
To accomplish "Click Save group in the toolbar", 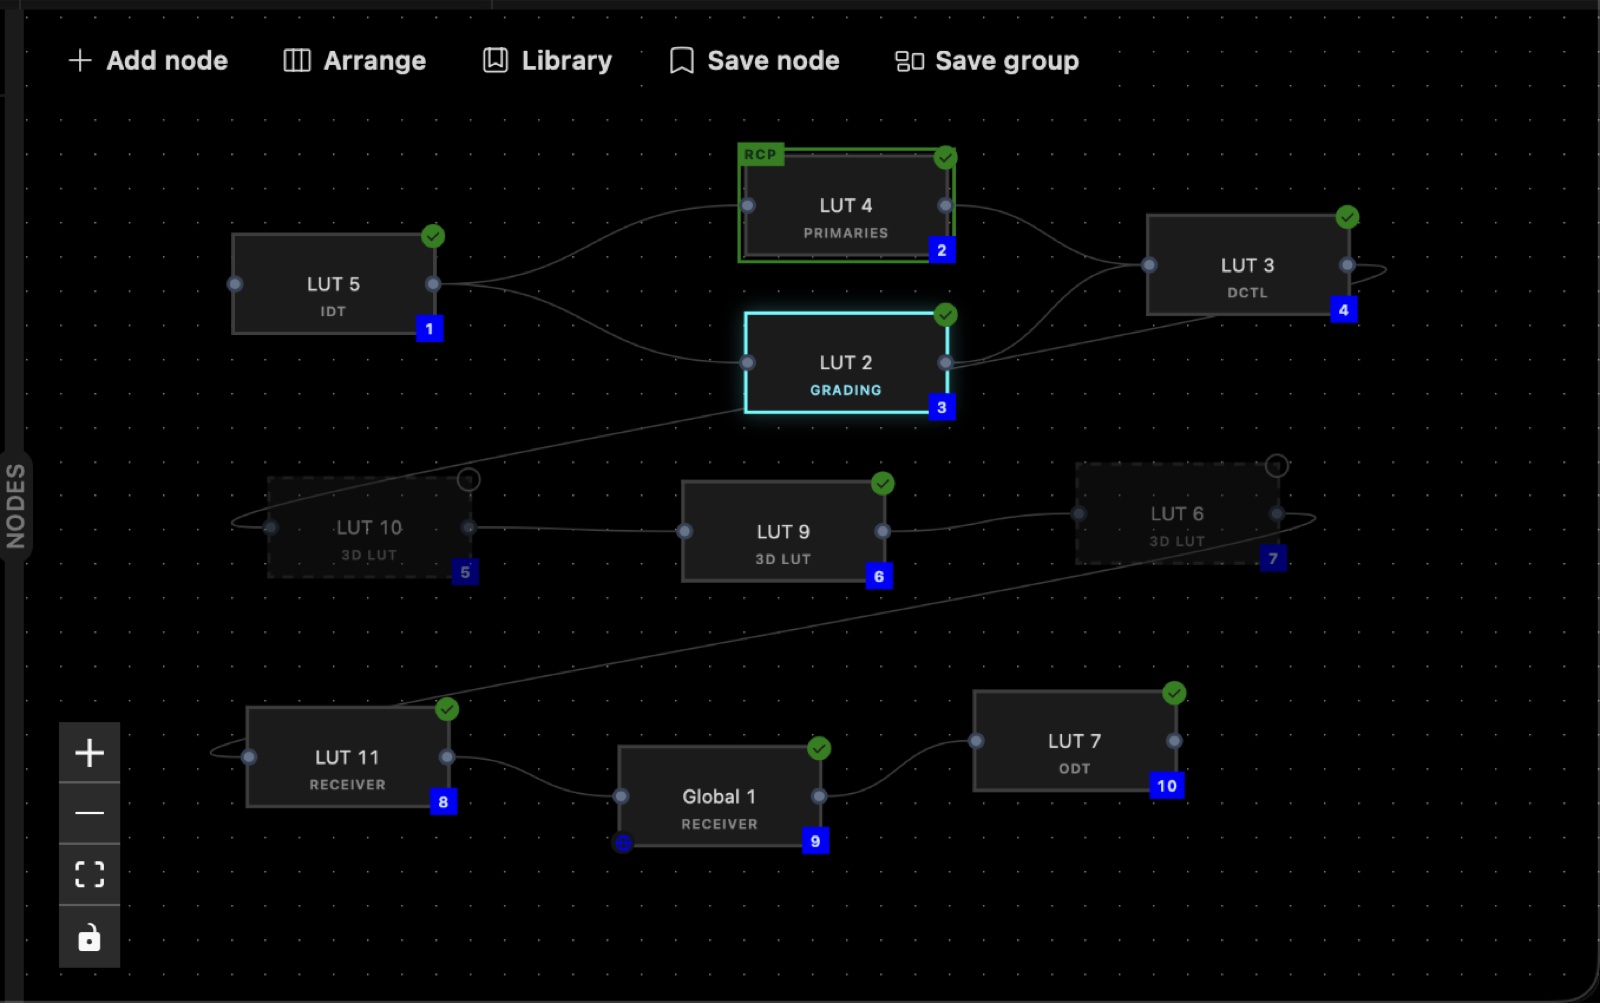I will point(987,61).
